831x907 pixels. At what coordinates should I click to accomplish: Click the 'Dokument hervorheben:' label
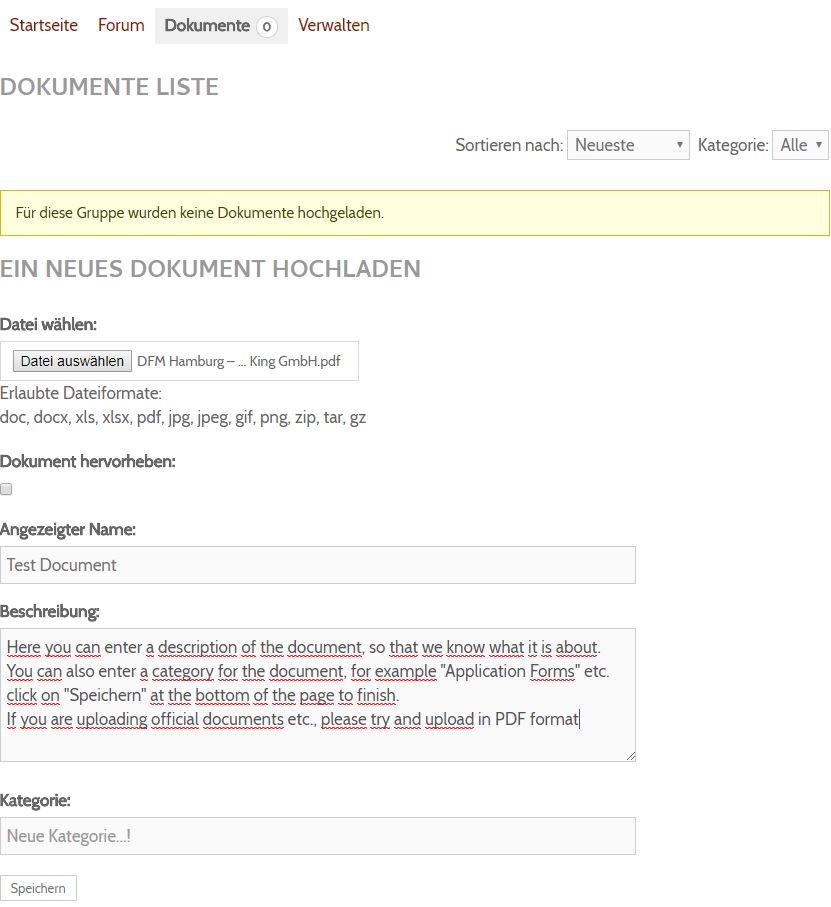(88, 462)
